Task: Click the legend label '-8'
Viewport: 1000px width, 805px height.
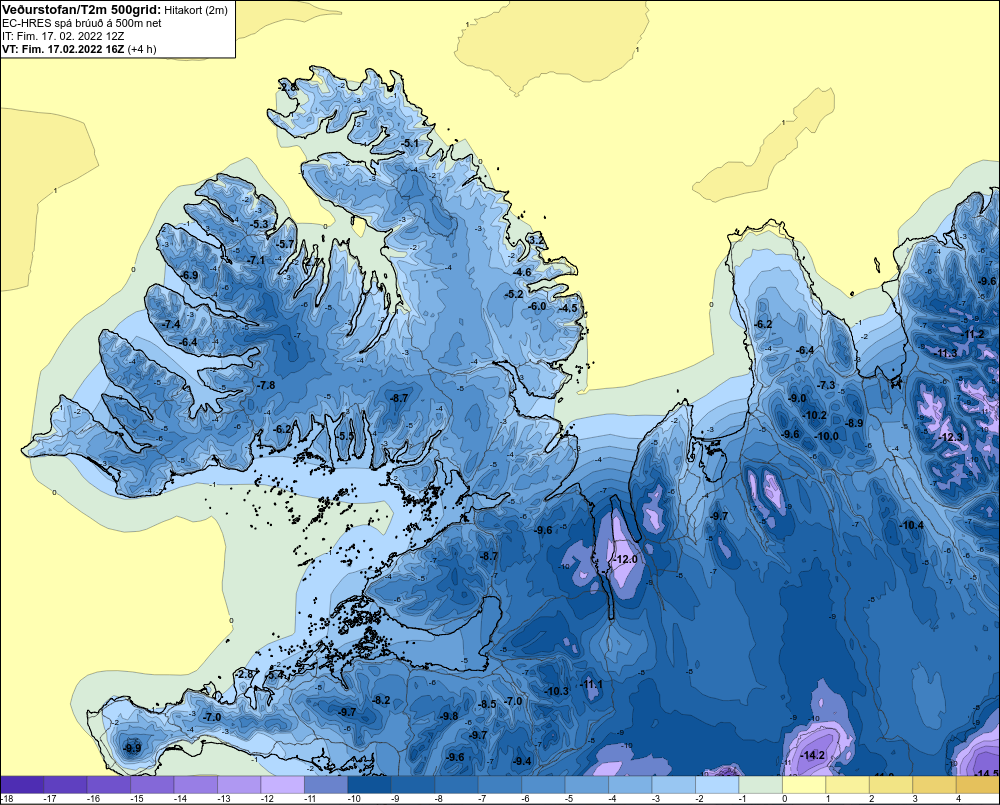Action: pos(441,799)
